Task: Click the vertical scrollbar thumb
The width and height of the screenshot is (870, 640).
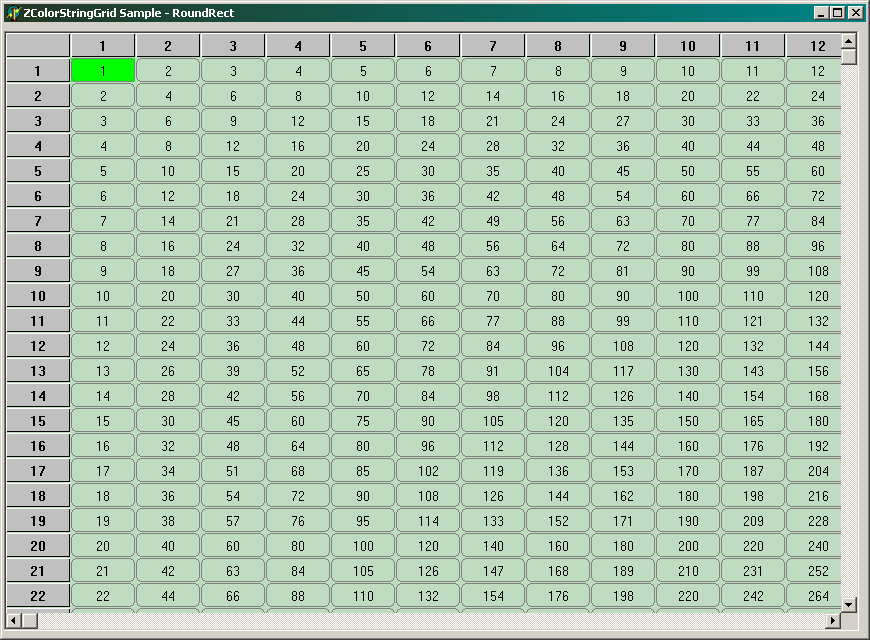Action: (849, 57)
